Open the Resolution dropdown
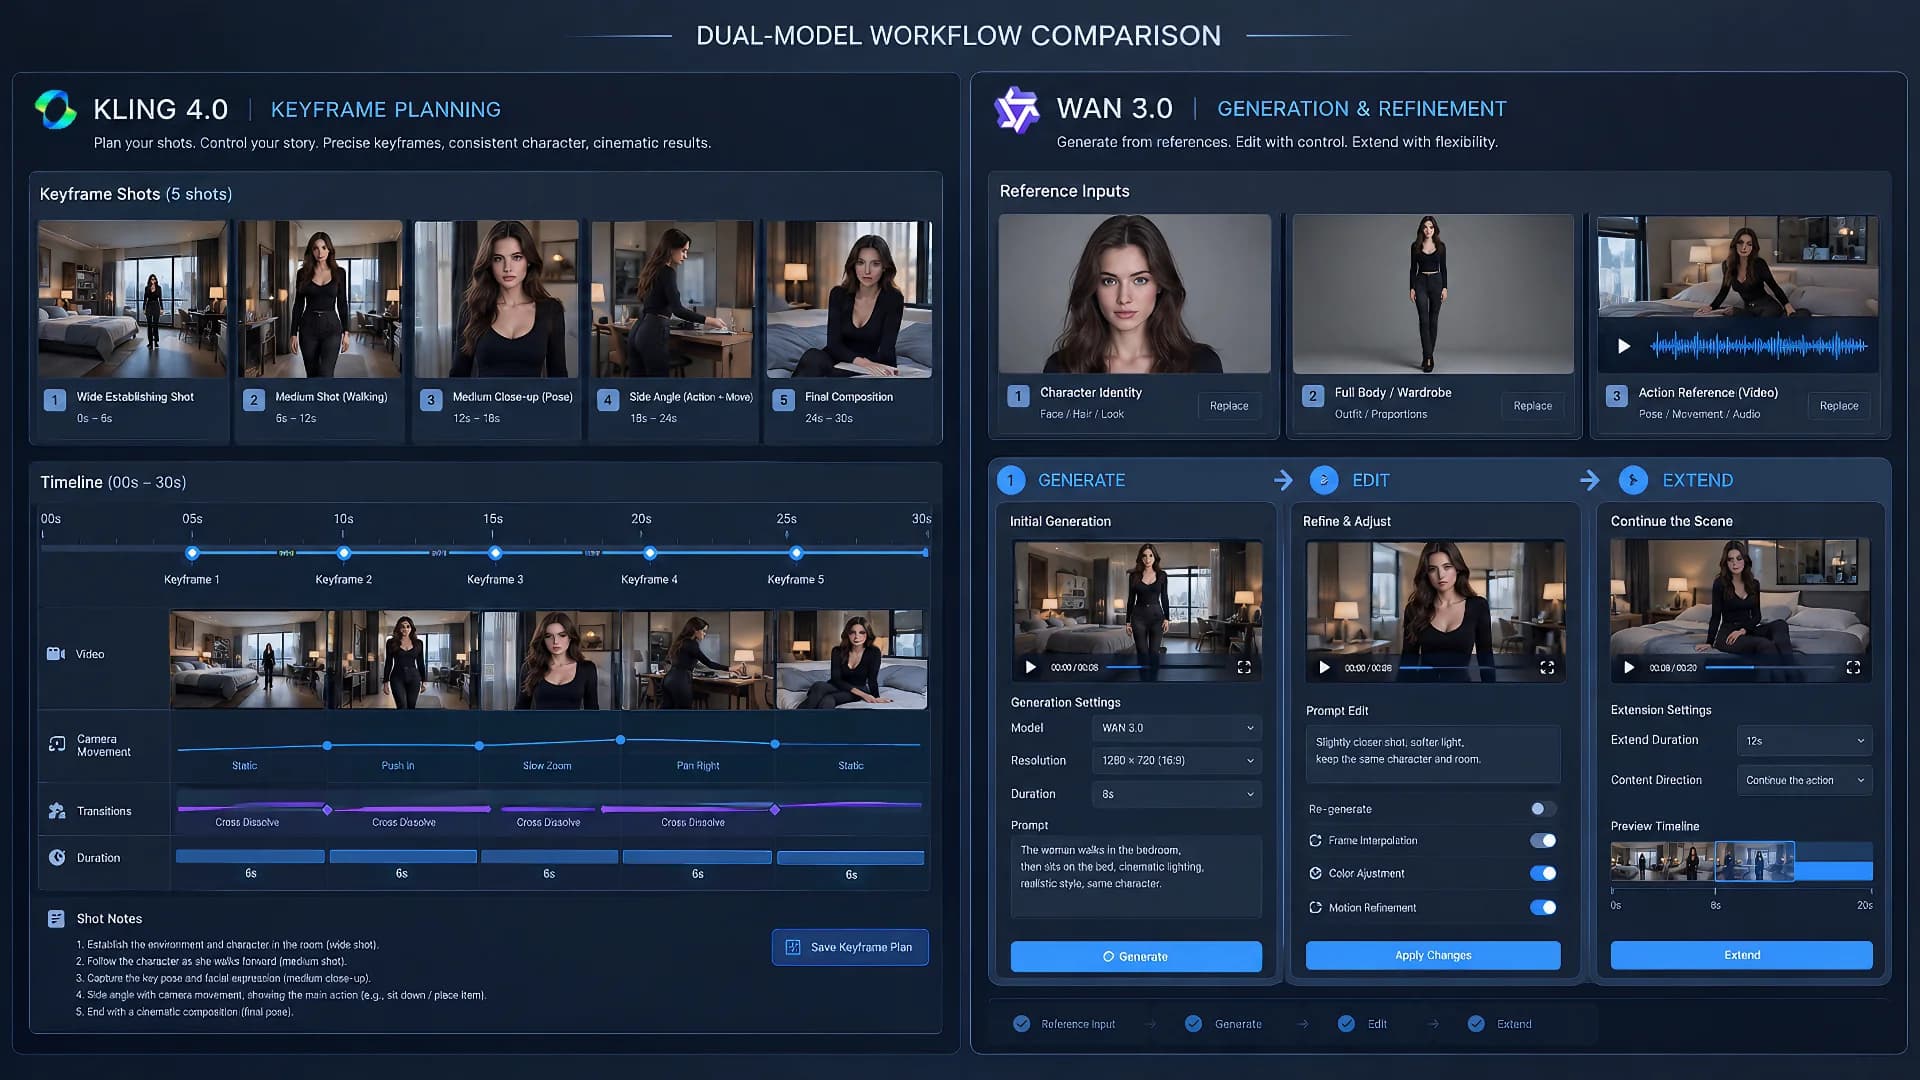The width and height of the screenshot is (1920, 1080). point(1176,761)
